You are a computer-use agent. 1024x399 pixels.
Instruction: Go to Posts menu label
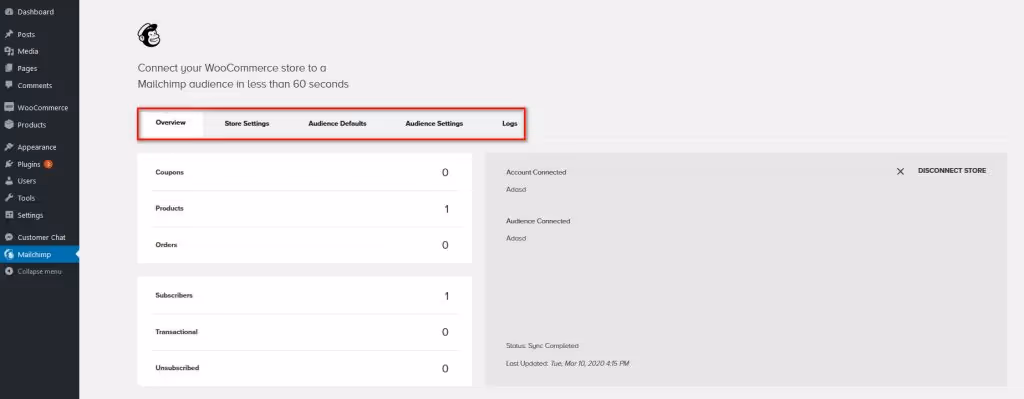coord(26,35)
